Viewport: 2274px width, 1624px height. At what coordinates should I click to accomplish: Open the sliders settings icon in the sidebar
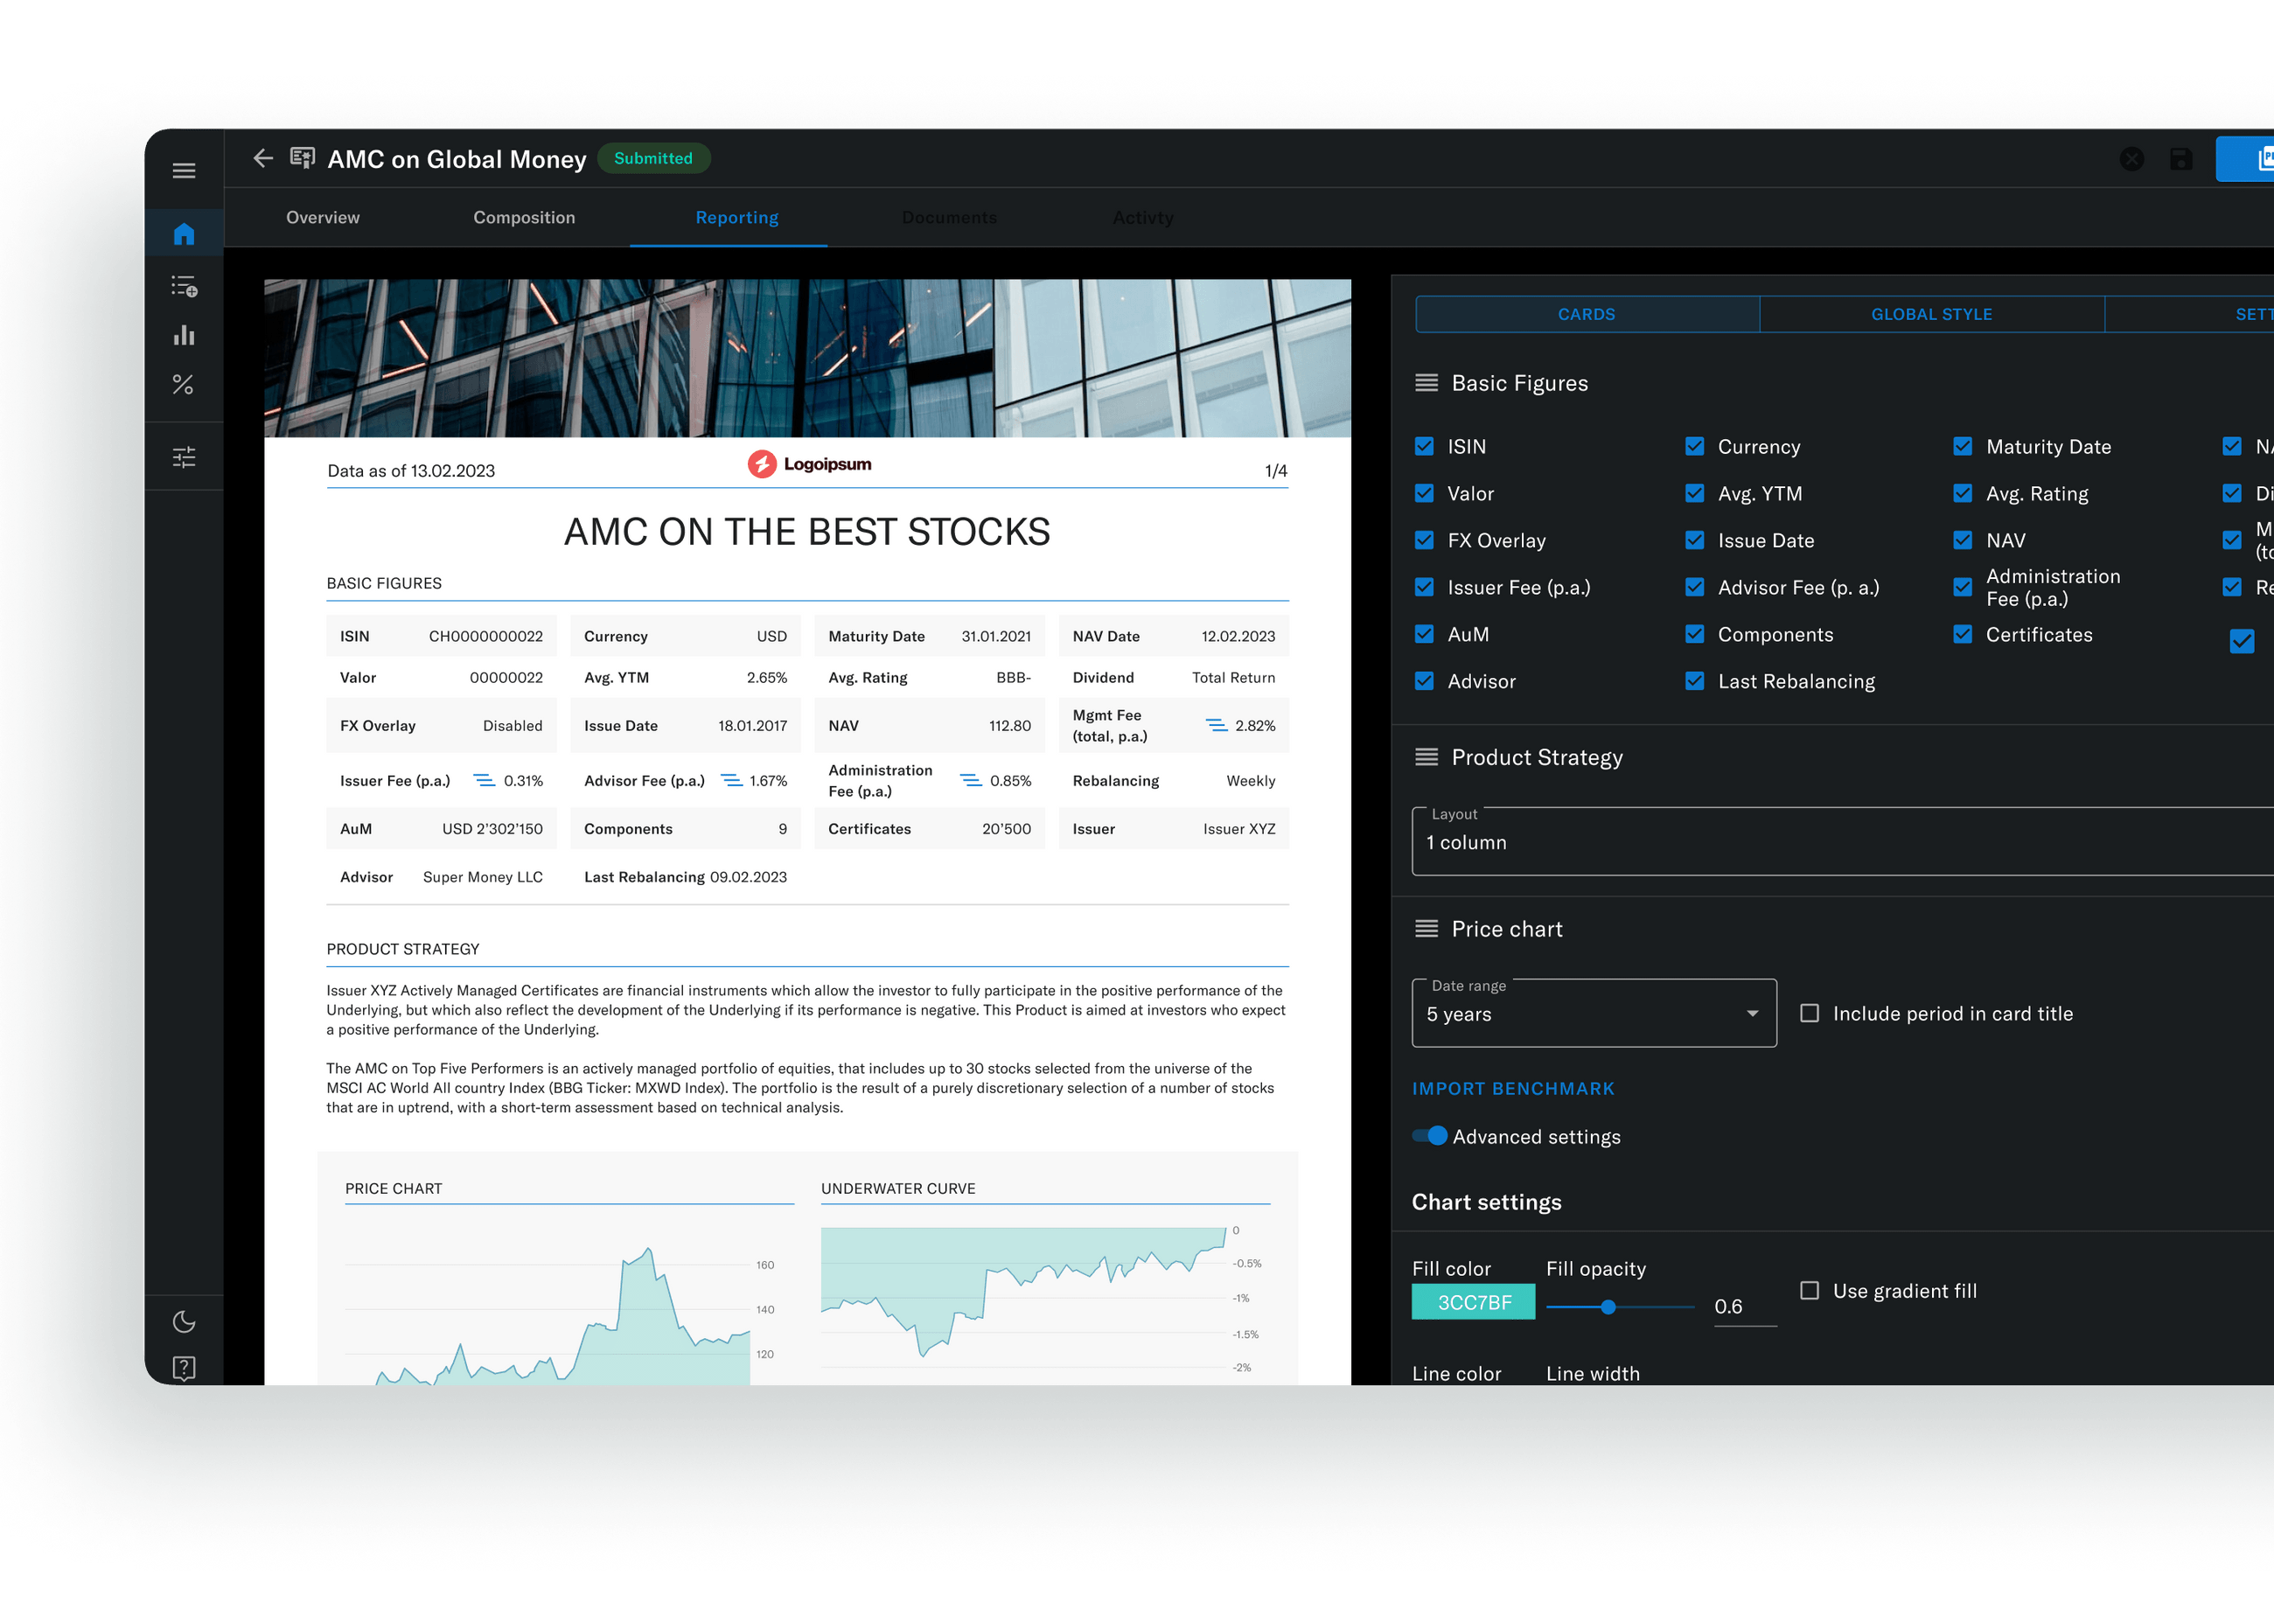pyautogui.click(x=184, y=456)
